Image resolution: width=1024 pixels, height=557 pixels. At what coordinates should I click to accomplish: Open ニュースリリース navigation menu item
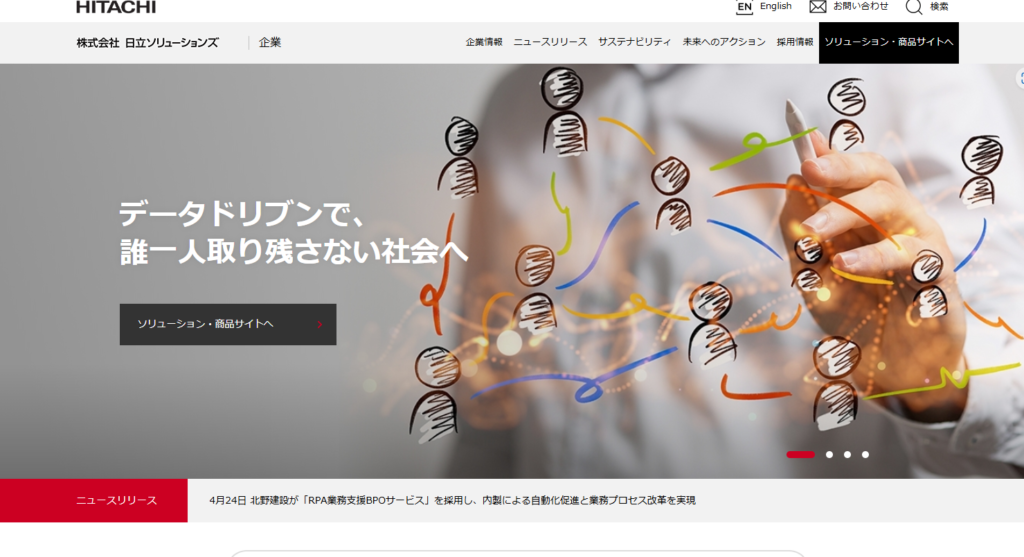click(550, 42)
